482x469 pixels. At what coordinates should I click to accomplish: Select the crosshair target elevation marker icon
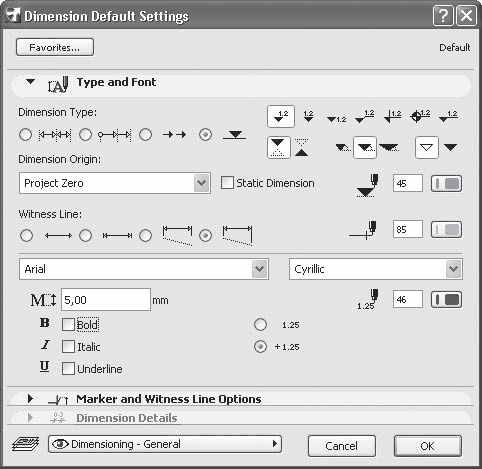click(x=420, y=116)
